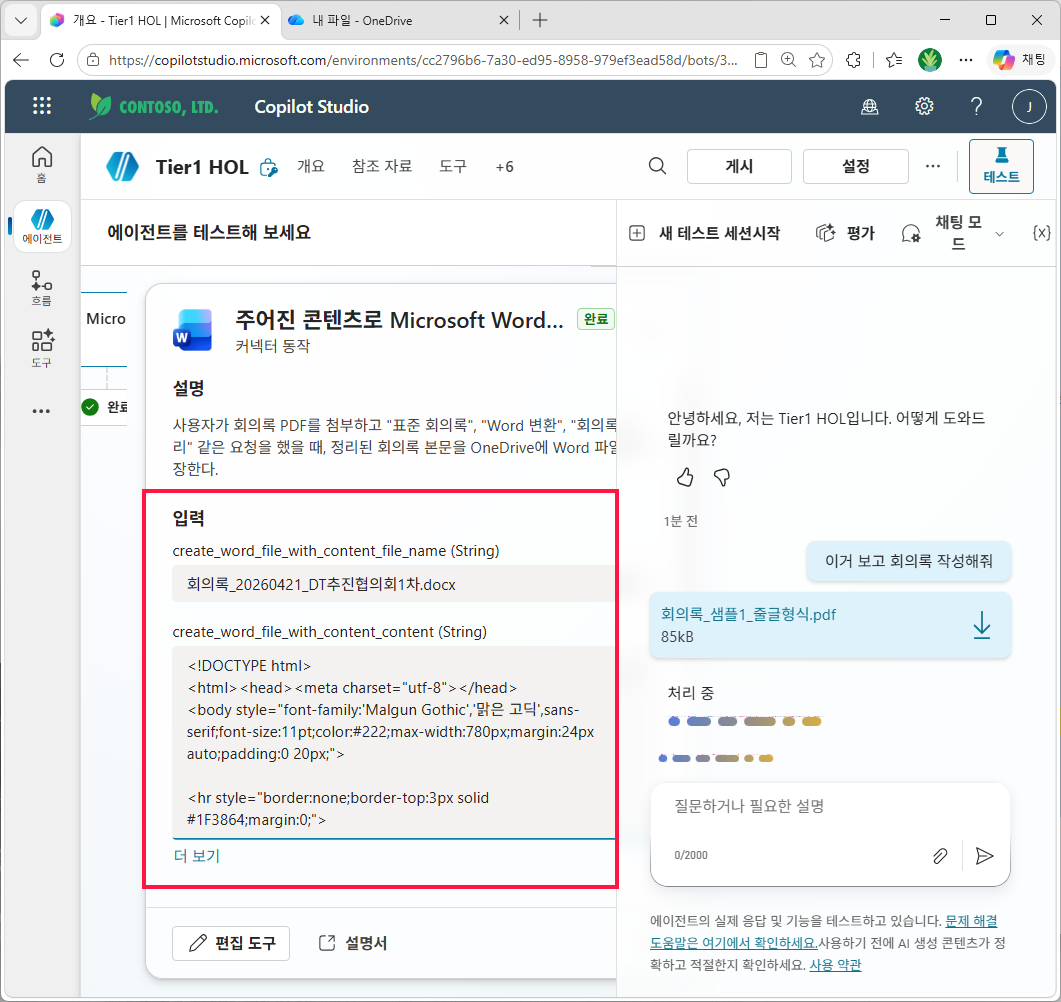This screenshot has height=1002, width=1061.
Task: Expand 더 보기 to show more content
Action: (x=196, y=856)
